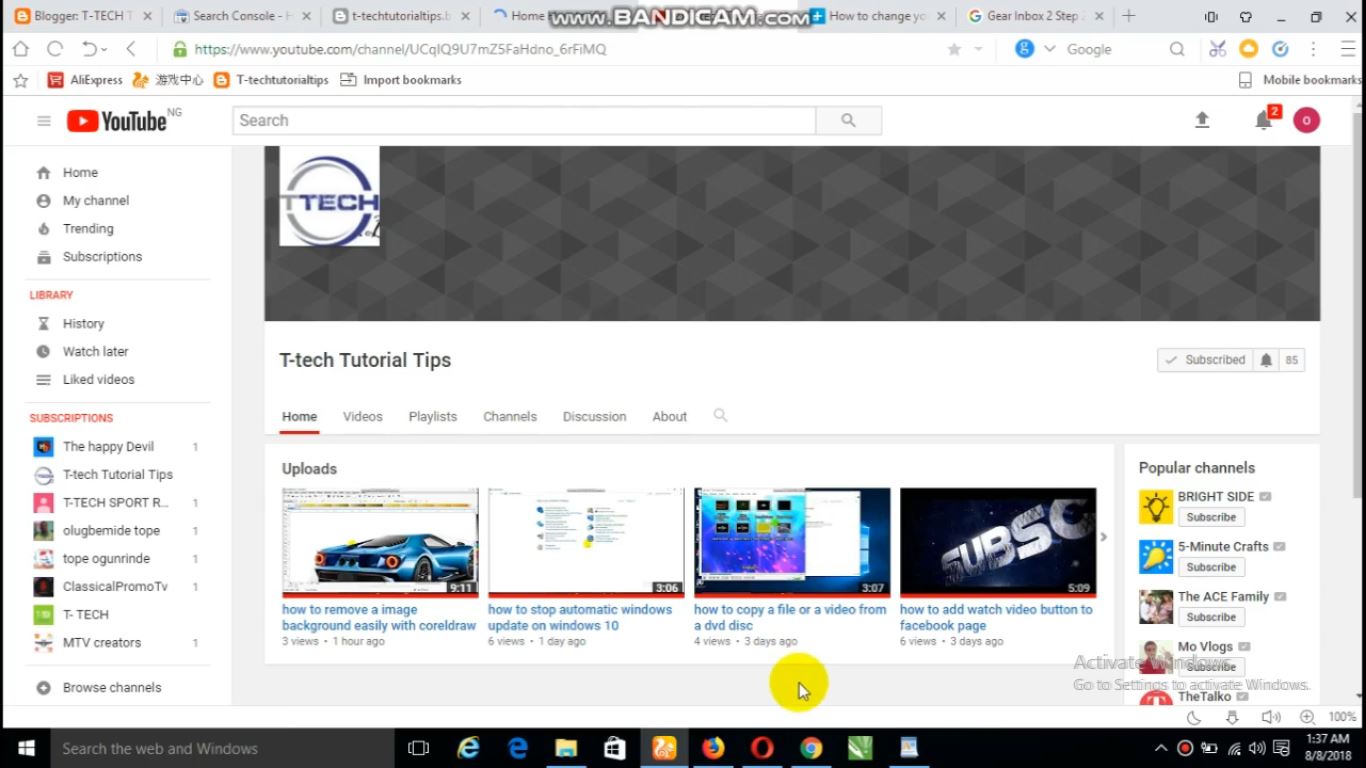Open T-TECH SPORT subscription
This screenshot has height=768, width=1366.
118,502
